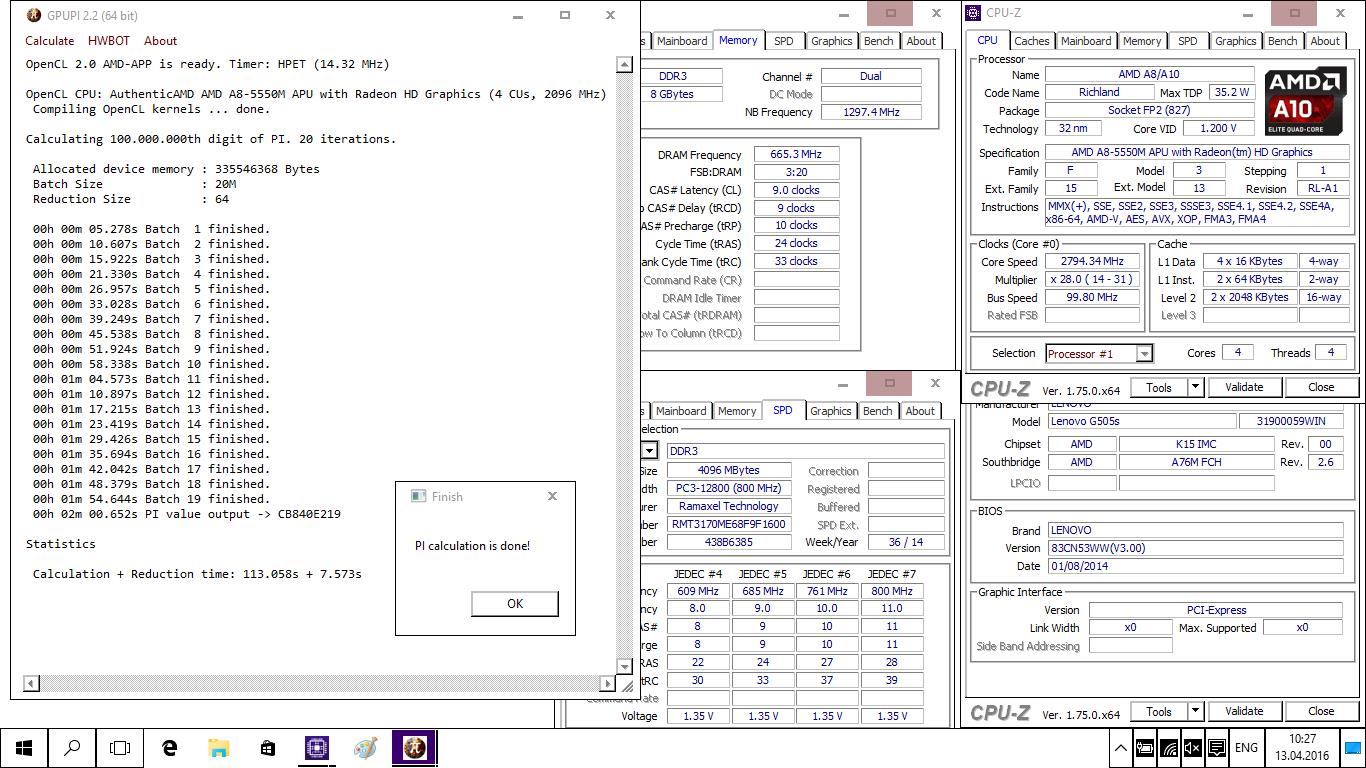
Task: Click the Core Speed value field
Action: click(1093, 261)
